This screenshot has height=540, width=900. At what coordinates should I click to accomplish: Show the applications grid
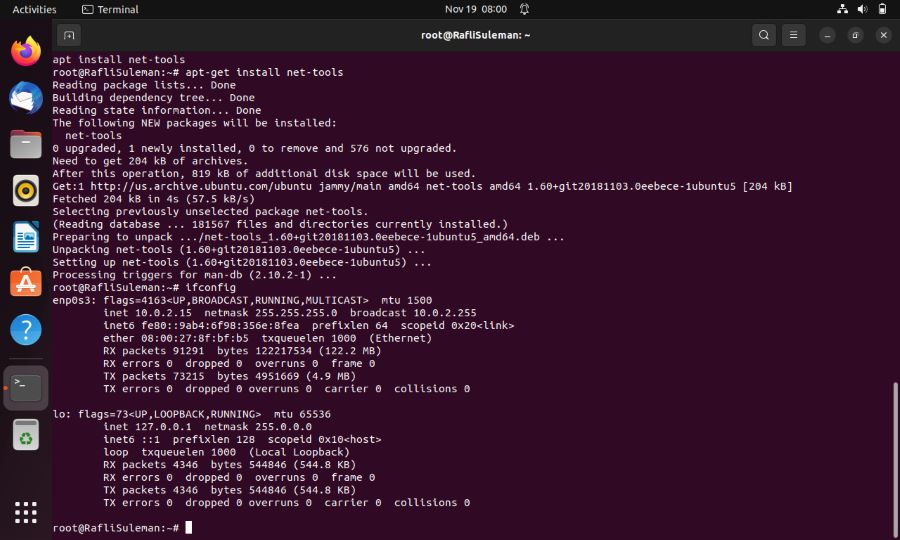click(26, 512)
